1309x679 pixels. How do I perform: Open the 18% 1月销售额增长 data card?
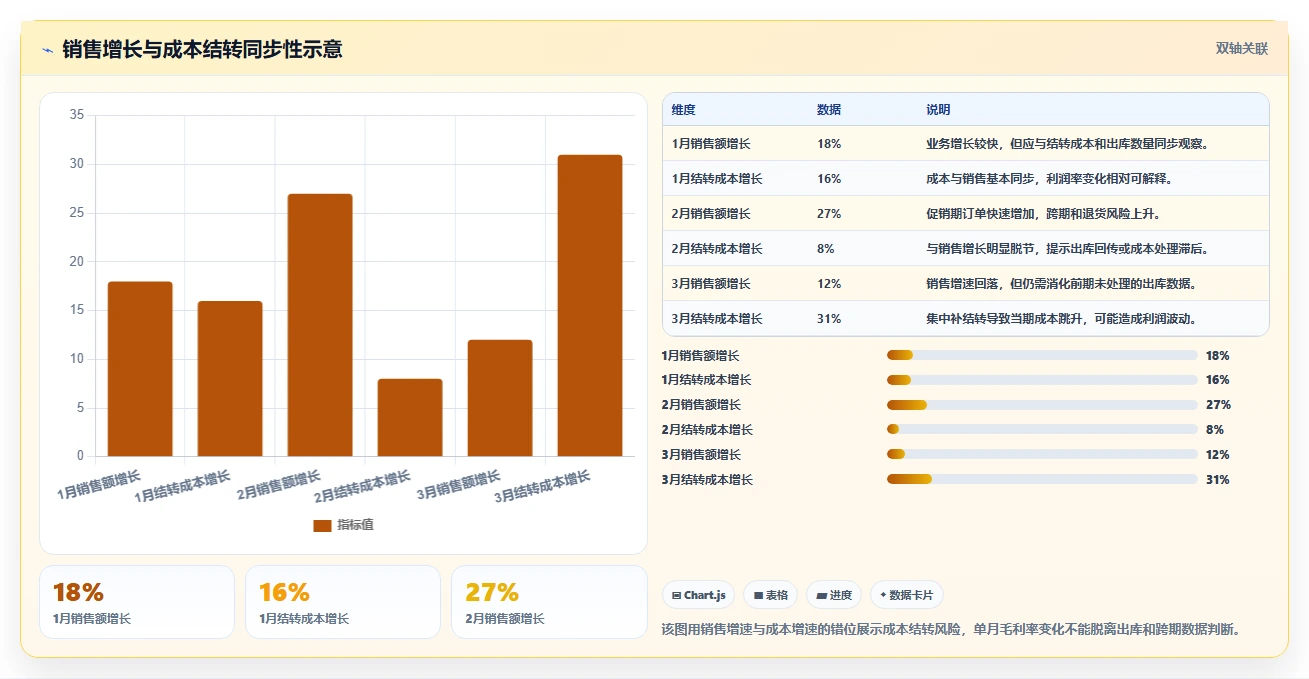click(137, 602)
